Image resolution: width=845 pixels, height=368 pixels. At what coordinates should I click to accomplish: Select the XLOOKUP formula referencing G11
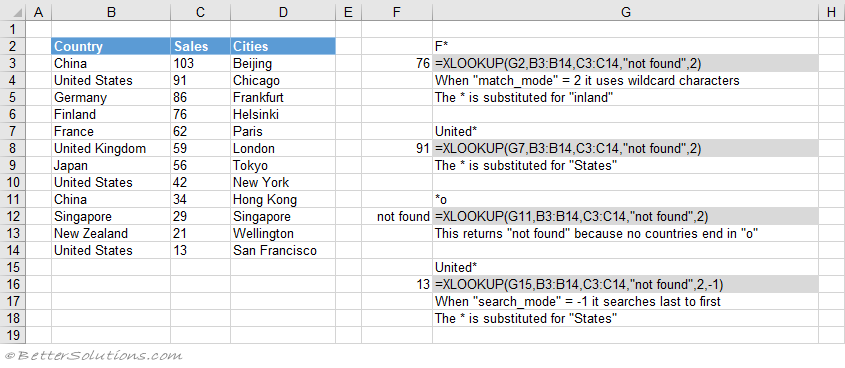click(625, 217)
